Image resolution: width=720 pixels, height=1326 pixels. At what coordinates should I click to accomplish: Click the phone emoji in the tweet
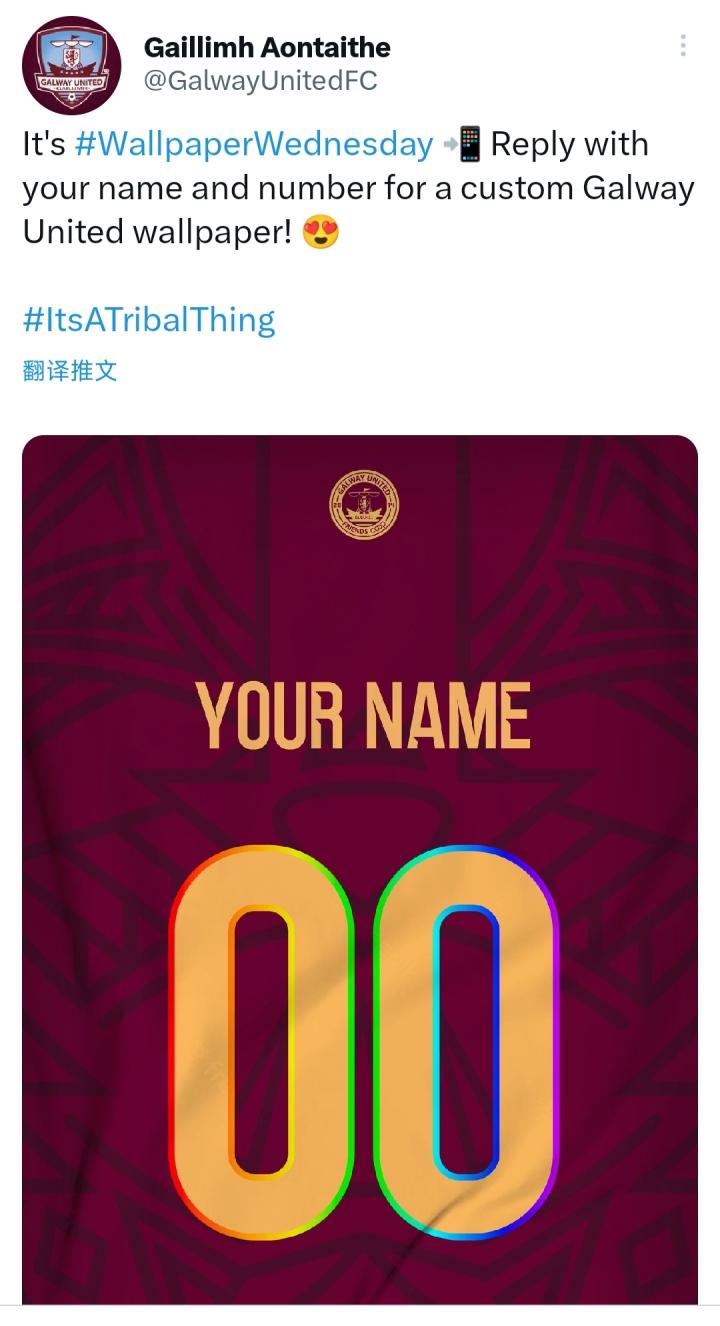[462, 144]
